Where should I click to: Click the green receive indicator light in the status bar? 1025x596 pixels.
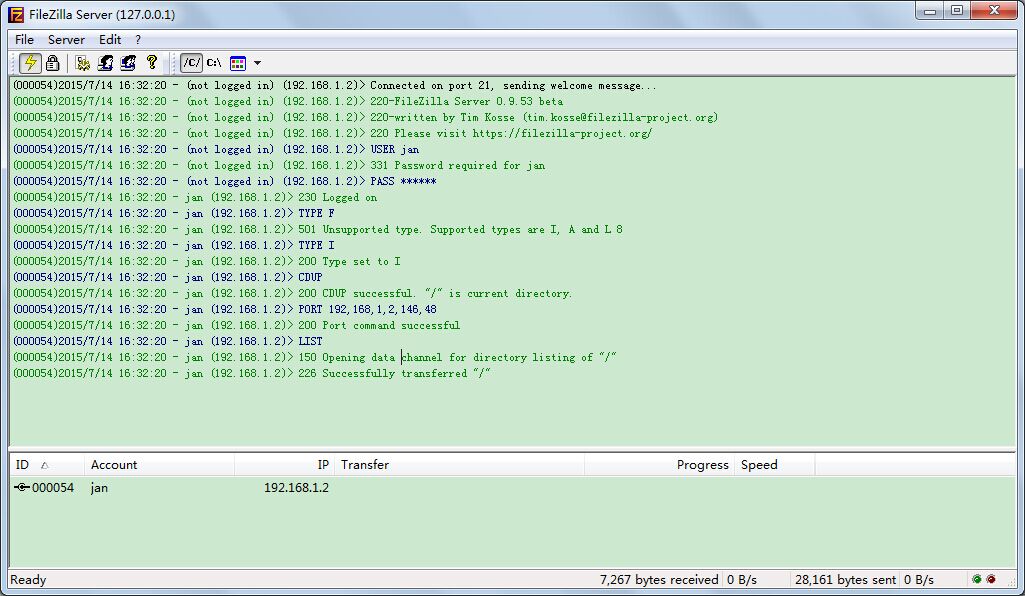(x=977, y=579)
